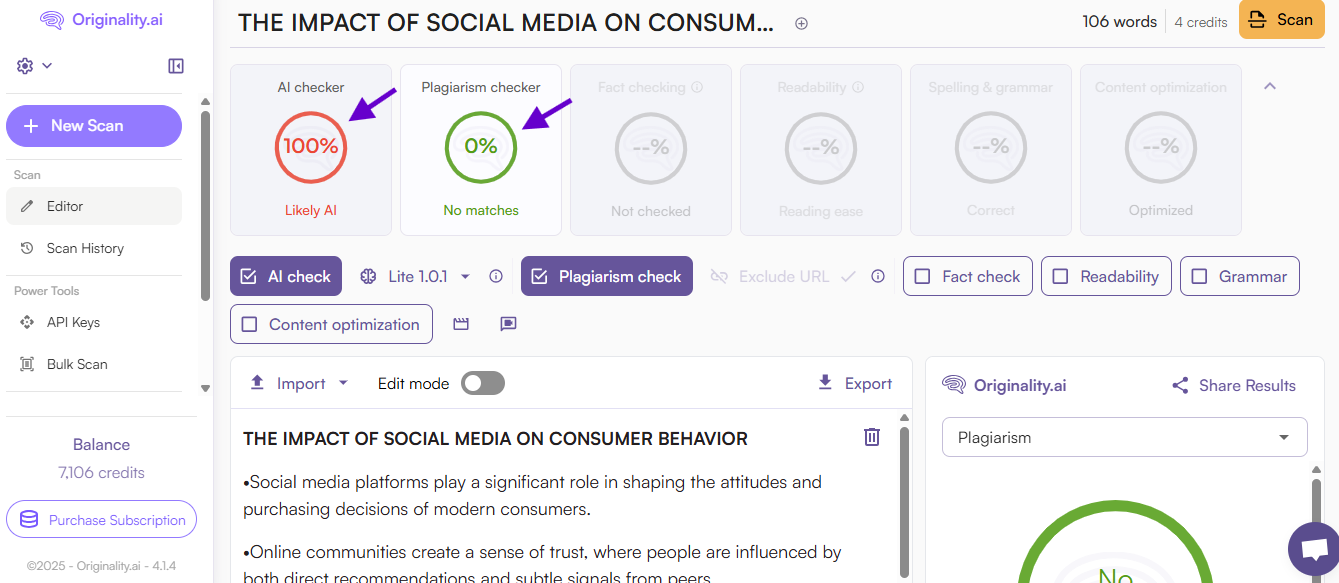Click the document title text field
1339x583 pixels.
pyautogui.click(x=506, y=24)
